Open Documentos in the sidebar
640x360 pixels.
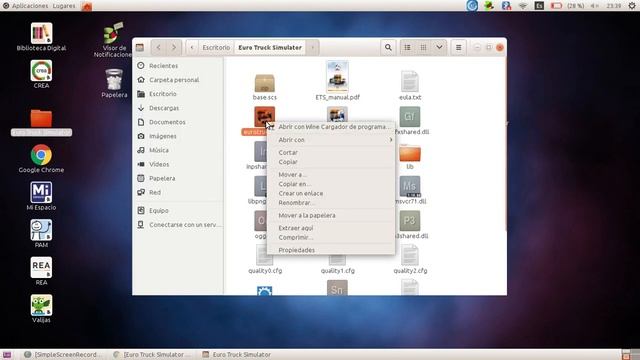point(178,122)
